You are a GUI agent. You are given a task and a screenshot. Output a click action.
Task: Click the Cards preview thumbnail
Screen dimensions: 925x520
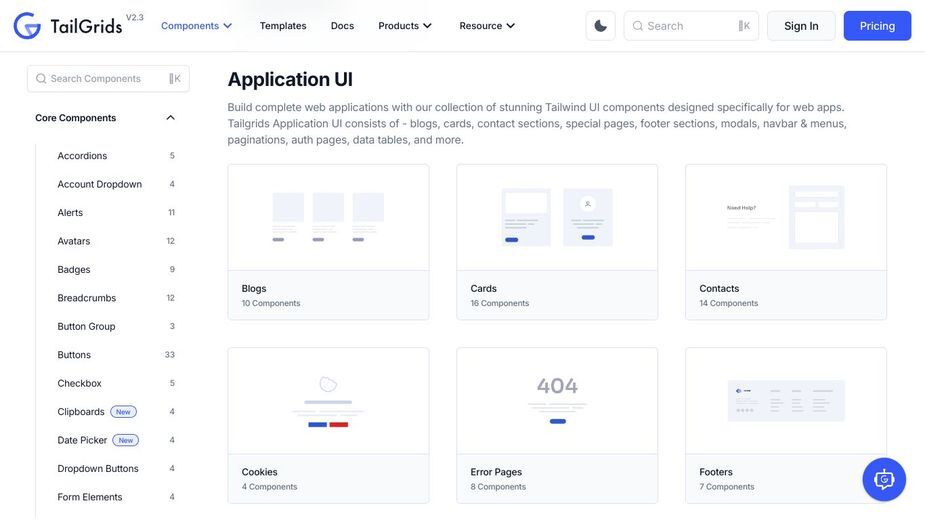(557, 217)
